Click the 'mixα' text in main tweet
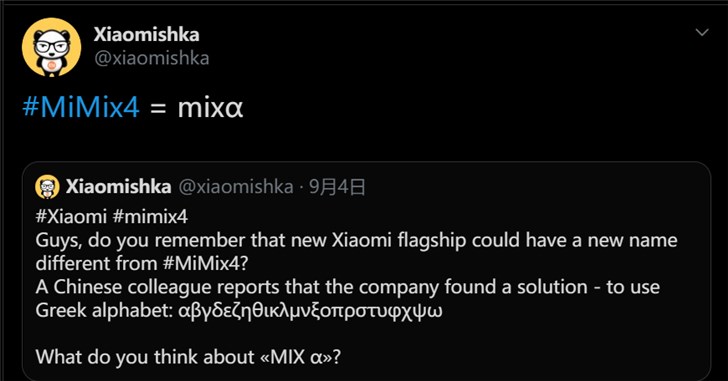The image size is (728, 381). point(210,108)
